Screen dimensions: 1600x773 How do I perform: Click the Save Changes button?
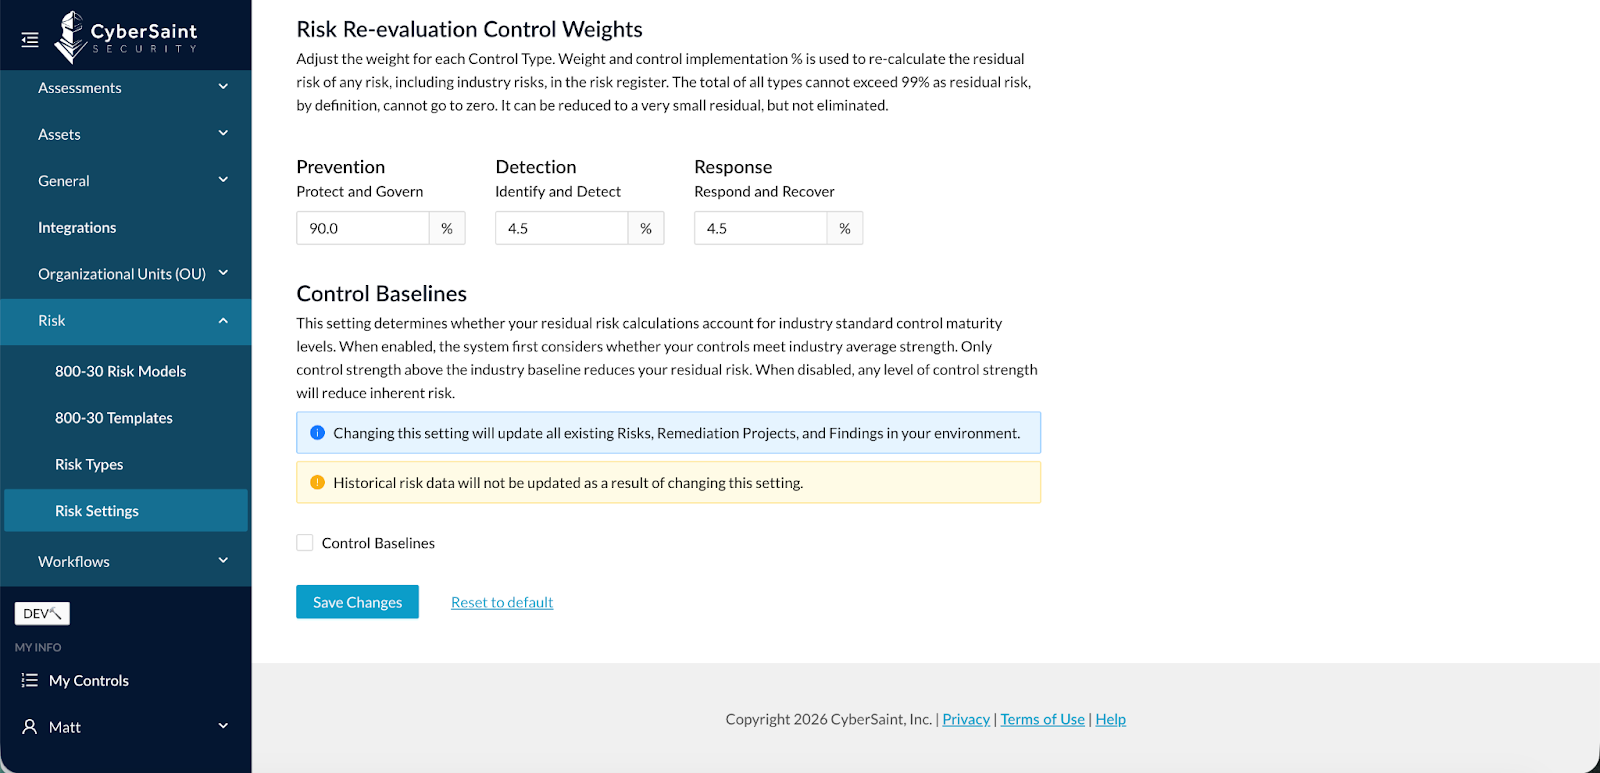pyautogui.click(x=357, y=602)
